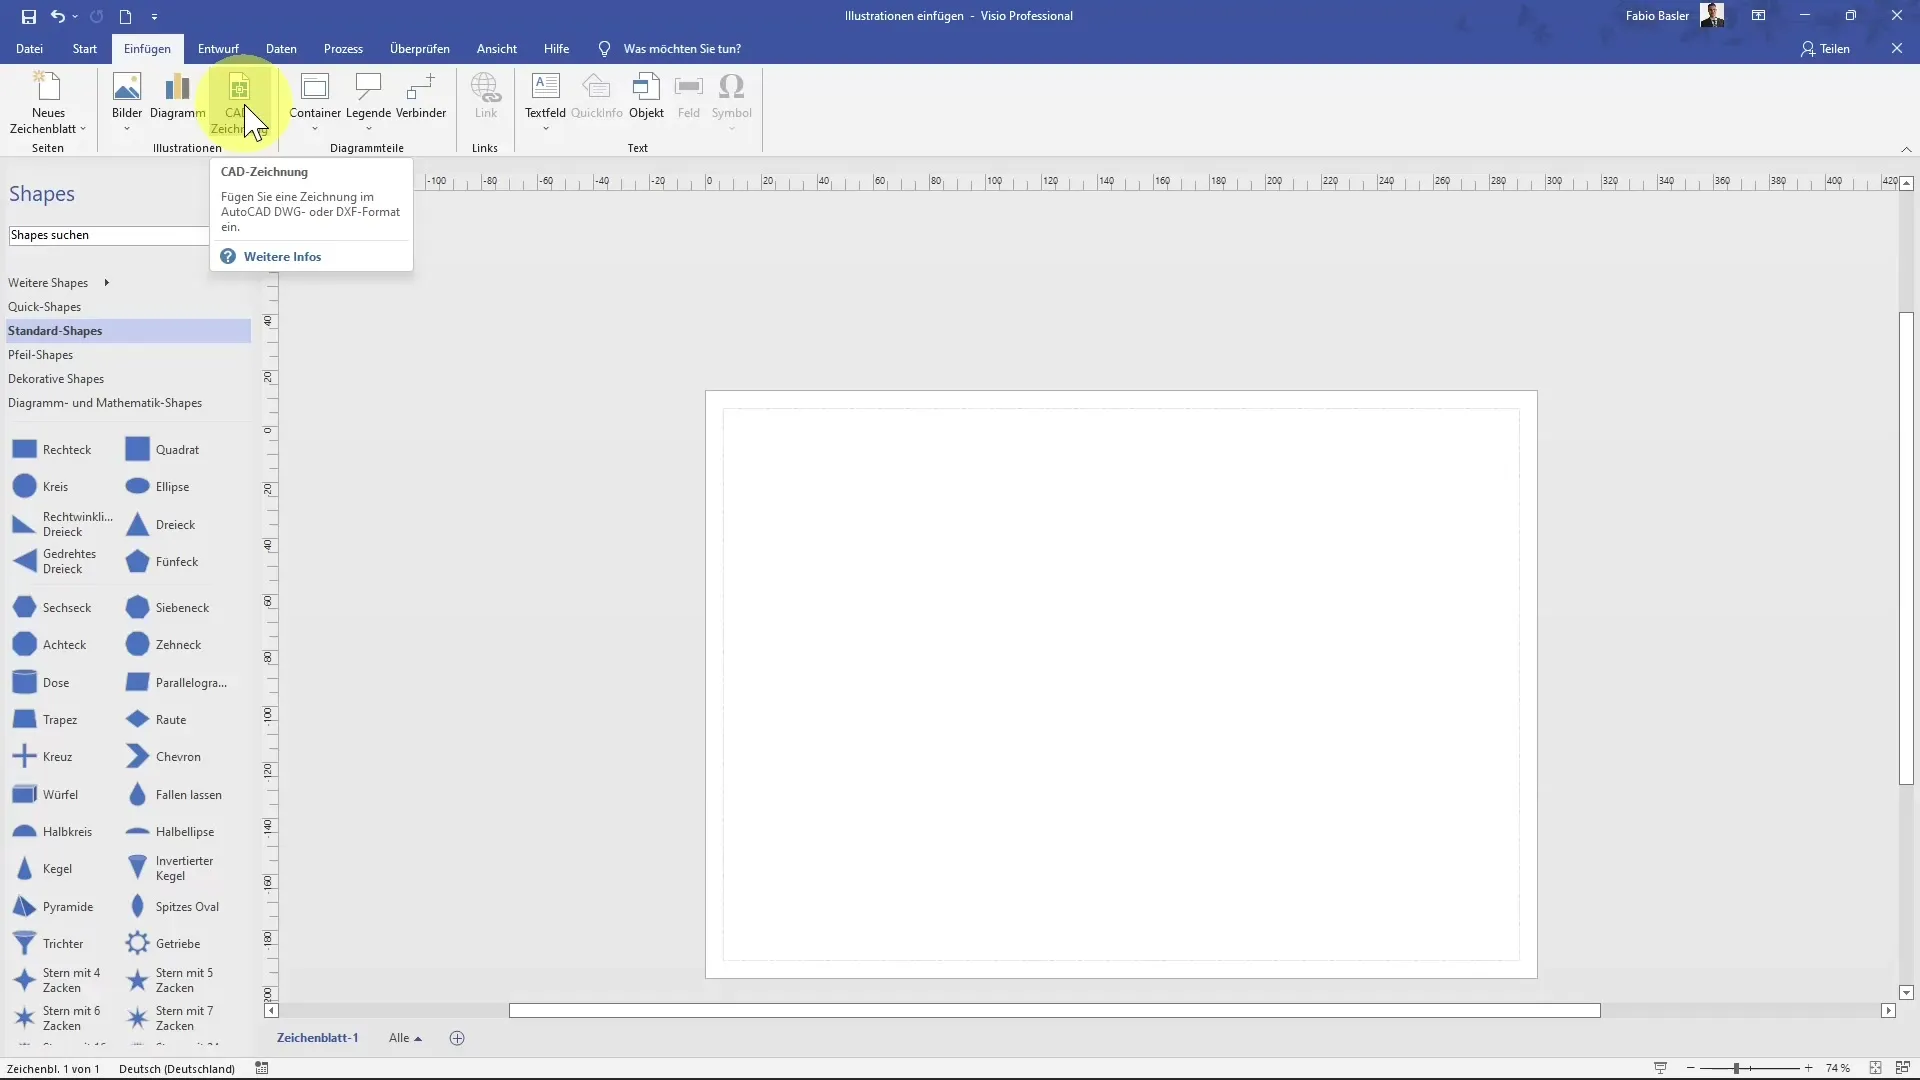The width and height of the screenshot is (1920, 1080).
Task: Select the Fallen lassen drop shape
Action: pyautogui.click(x=174, y=795)
